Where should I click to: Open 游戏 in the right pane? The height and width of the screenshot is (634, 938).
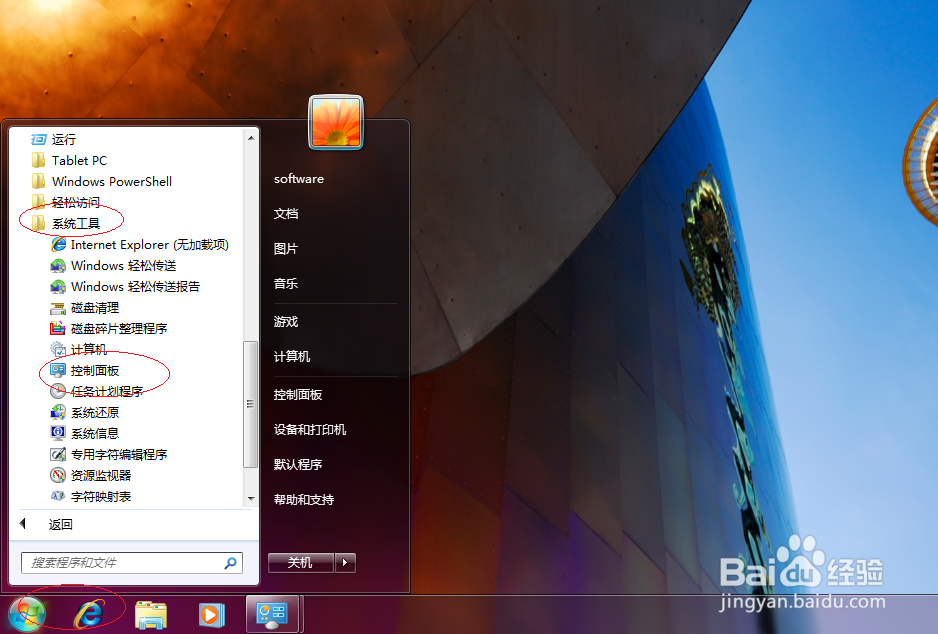tap(286, 322)
